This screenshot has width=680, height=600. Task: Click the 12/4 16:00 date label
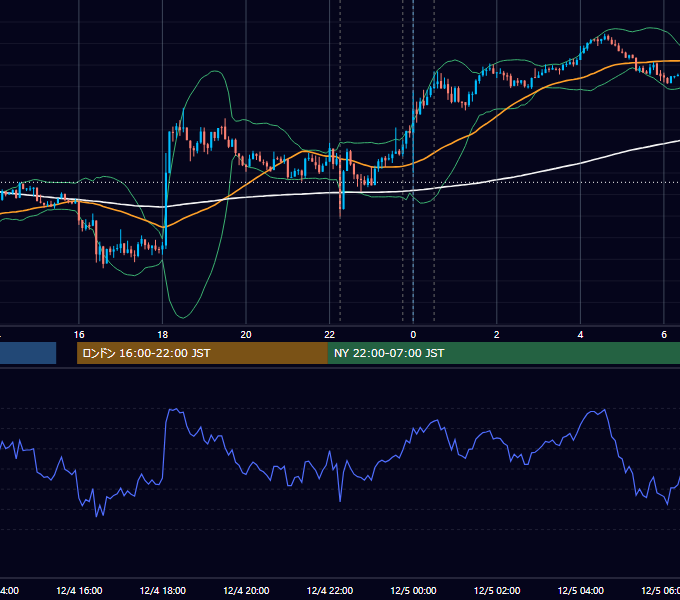79,590
